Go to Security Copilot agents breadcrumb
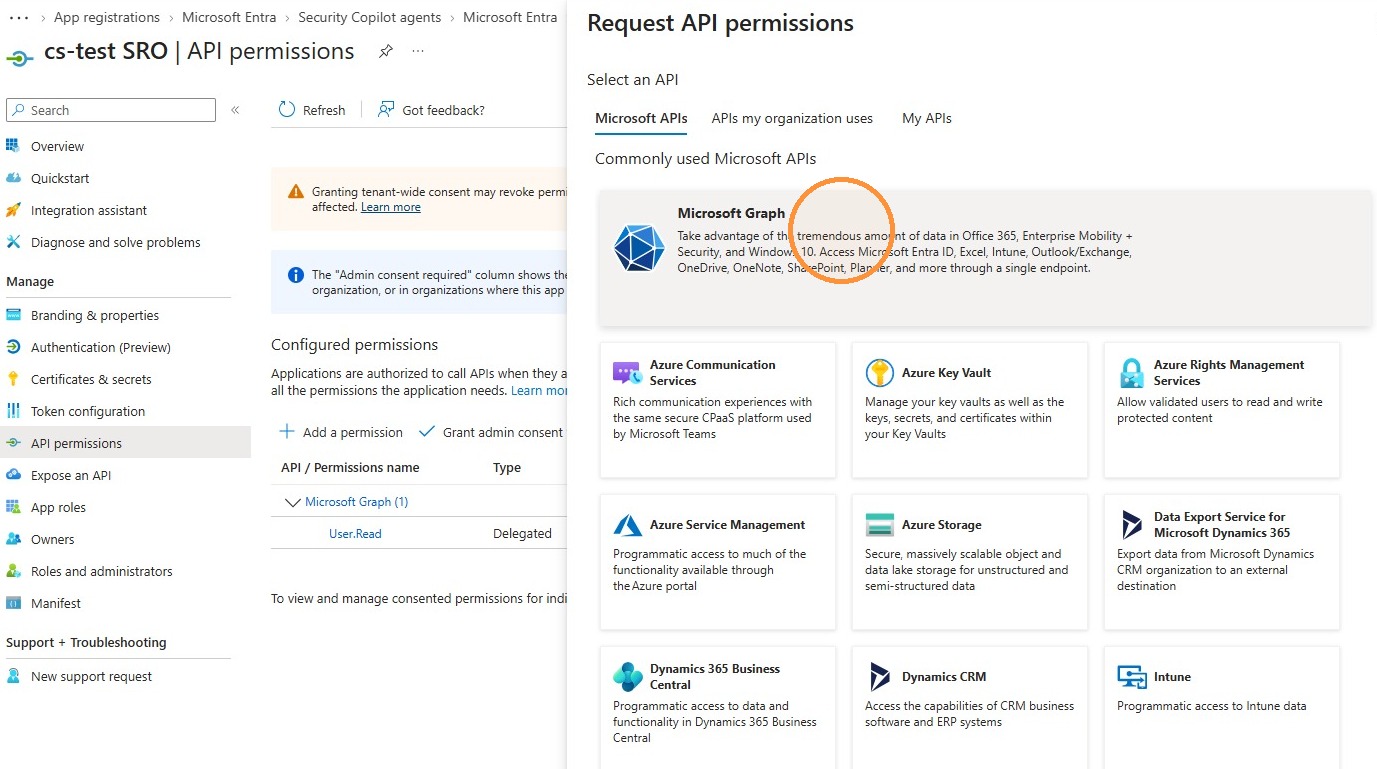The height and width of the screenshot is (769, 1377). coord(370,17)
